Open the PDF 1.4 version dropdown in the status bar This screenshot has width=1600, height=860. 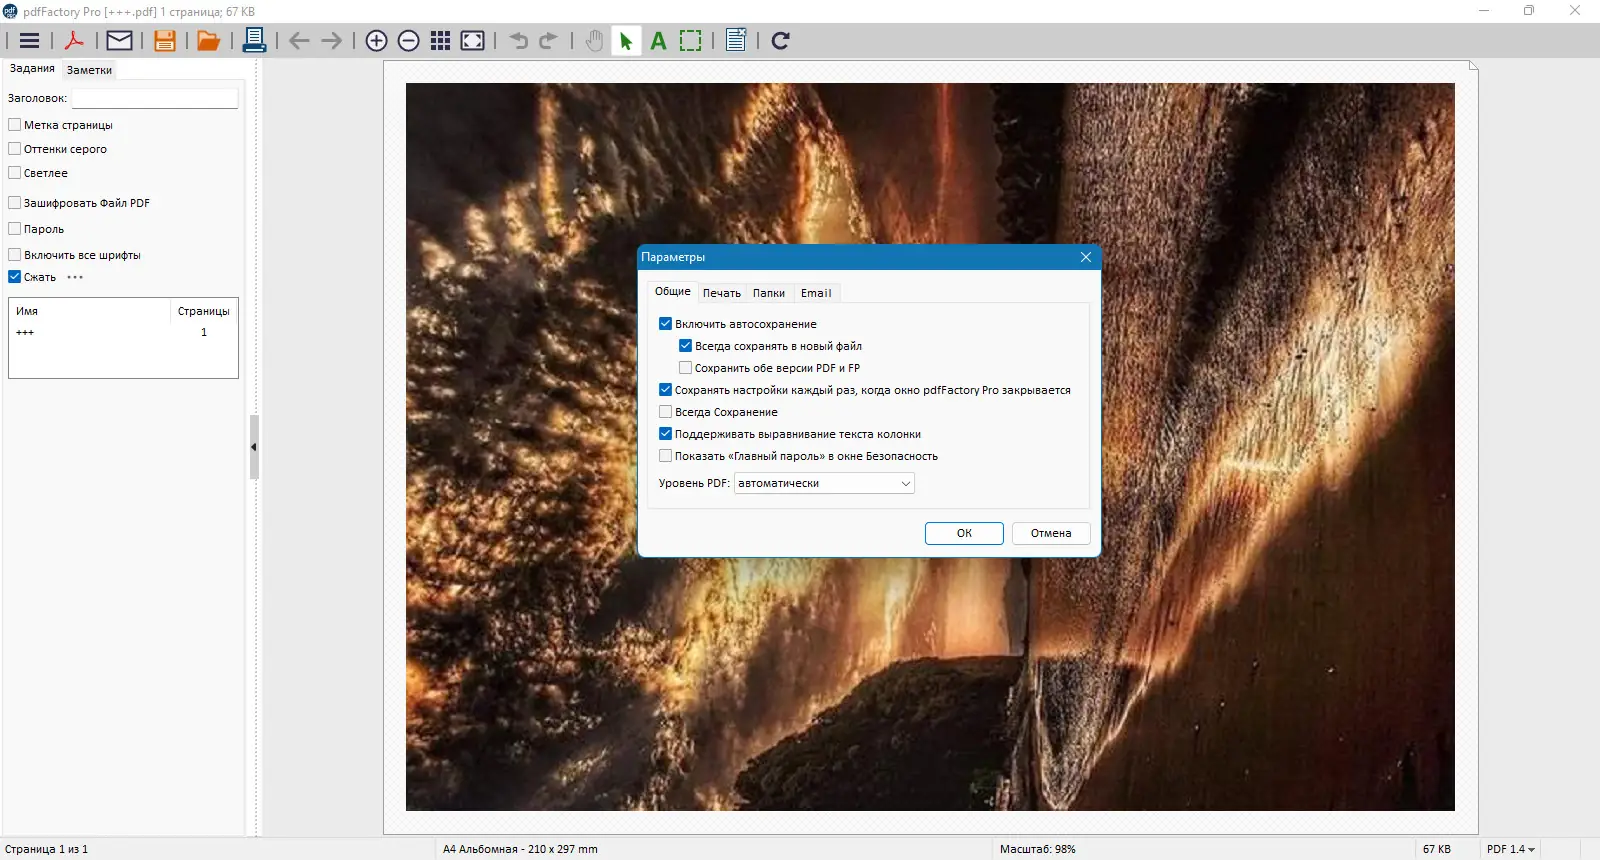(x=1510, y=849)
